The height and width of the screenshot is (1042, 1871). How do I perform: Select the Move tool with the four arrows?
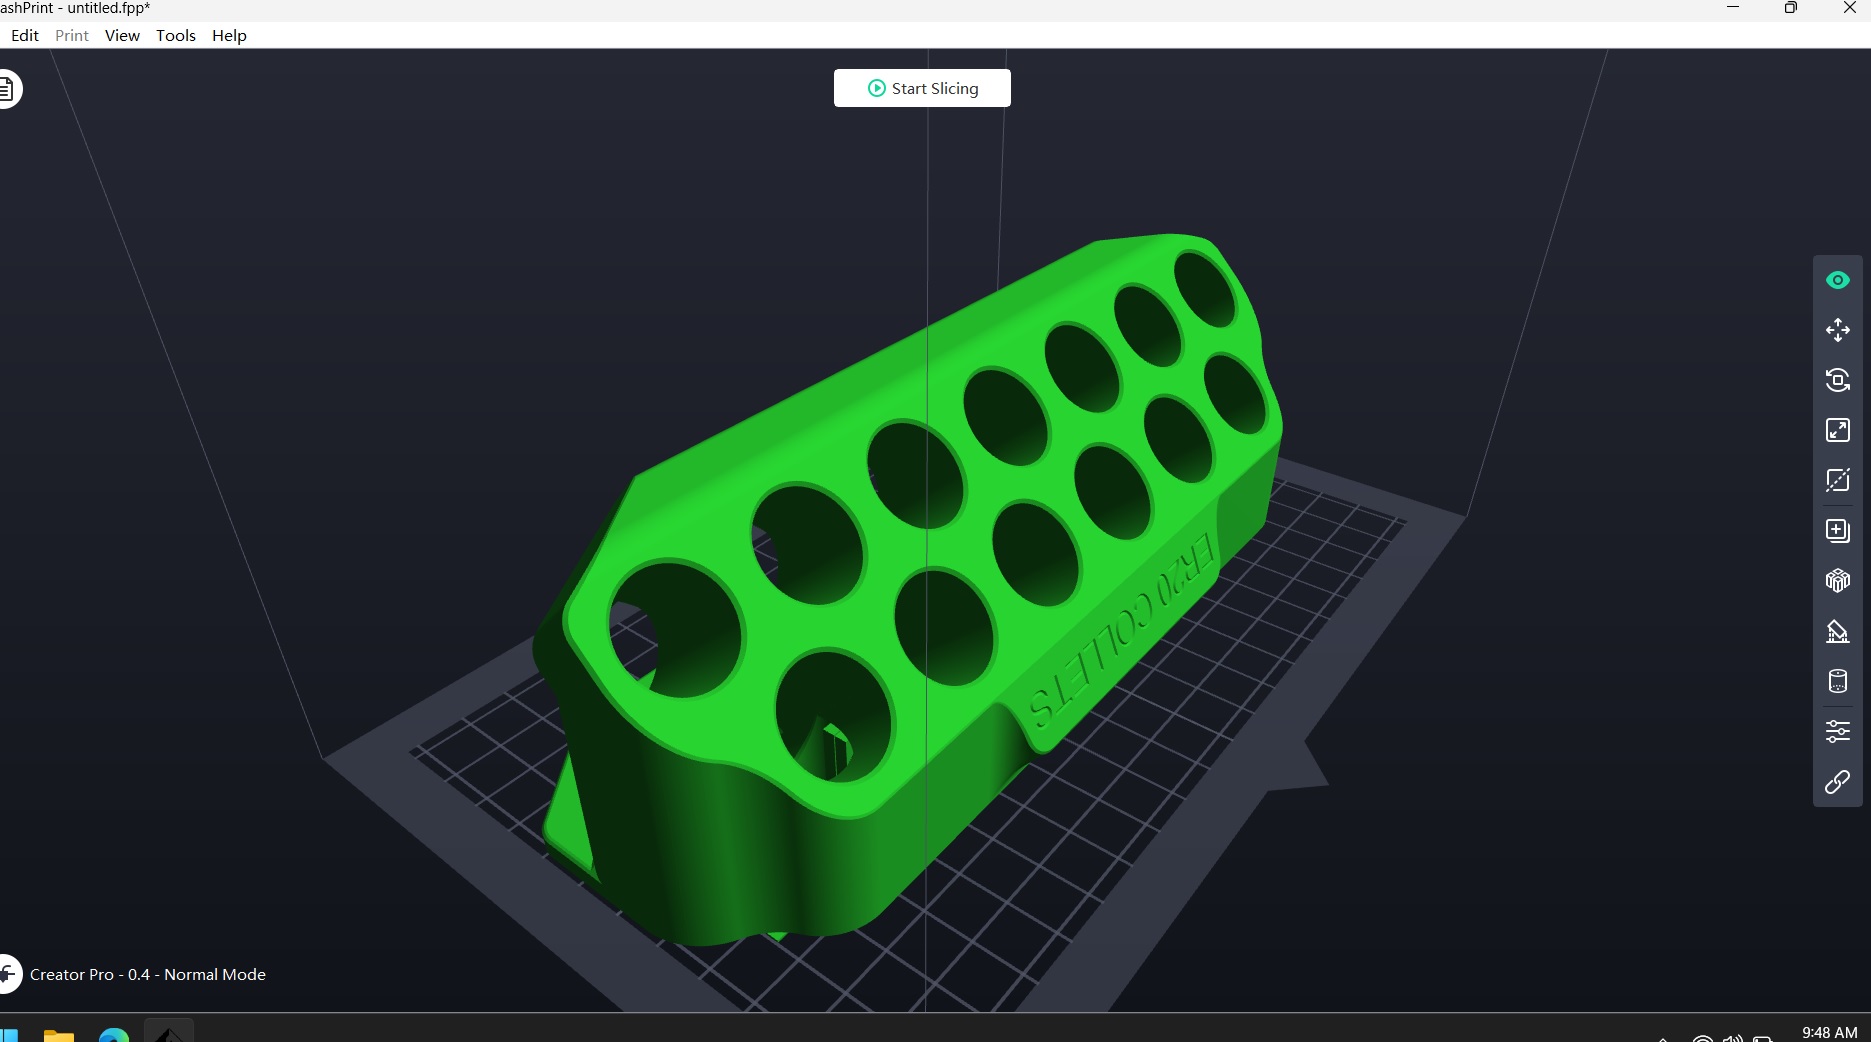(x=1837, y=330)
